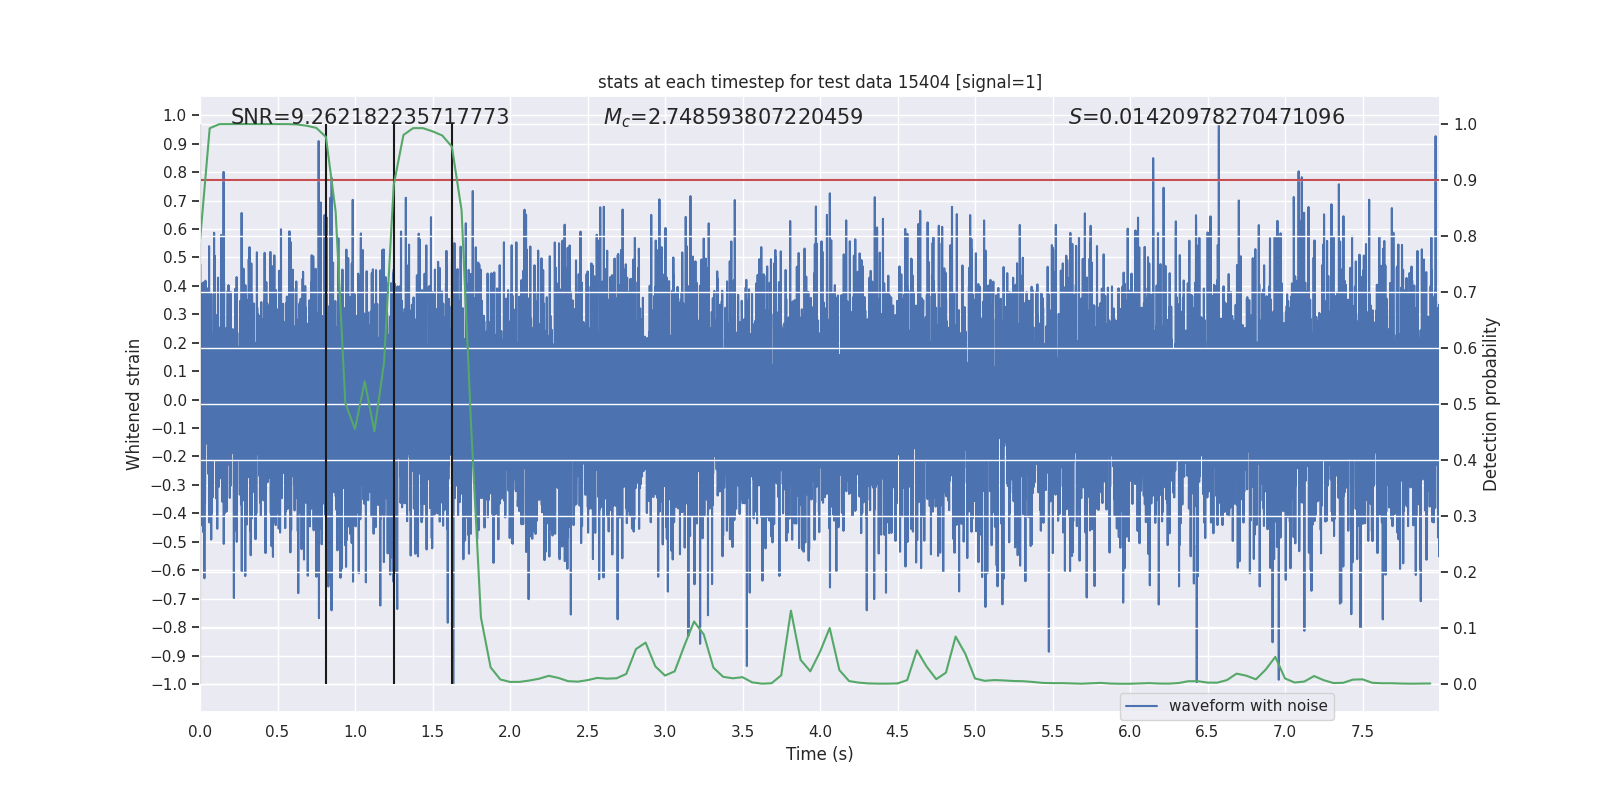Image resolution: width=1600 pixels, height=800 pixels.
Task: Click tick label 3.5 on the Time axis
Action: [743, 731]
